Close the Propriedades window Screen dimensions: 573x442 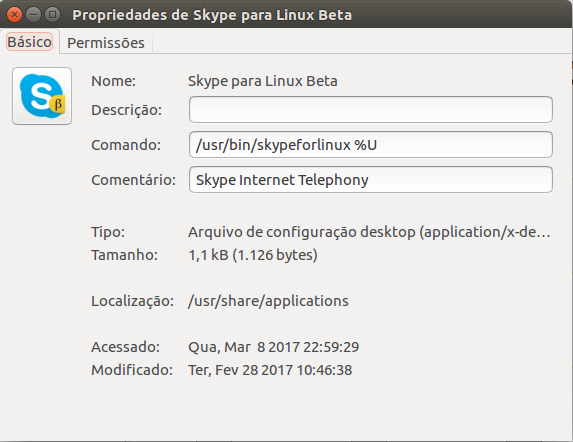[x=15, y=15]
